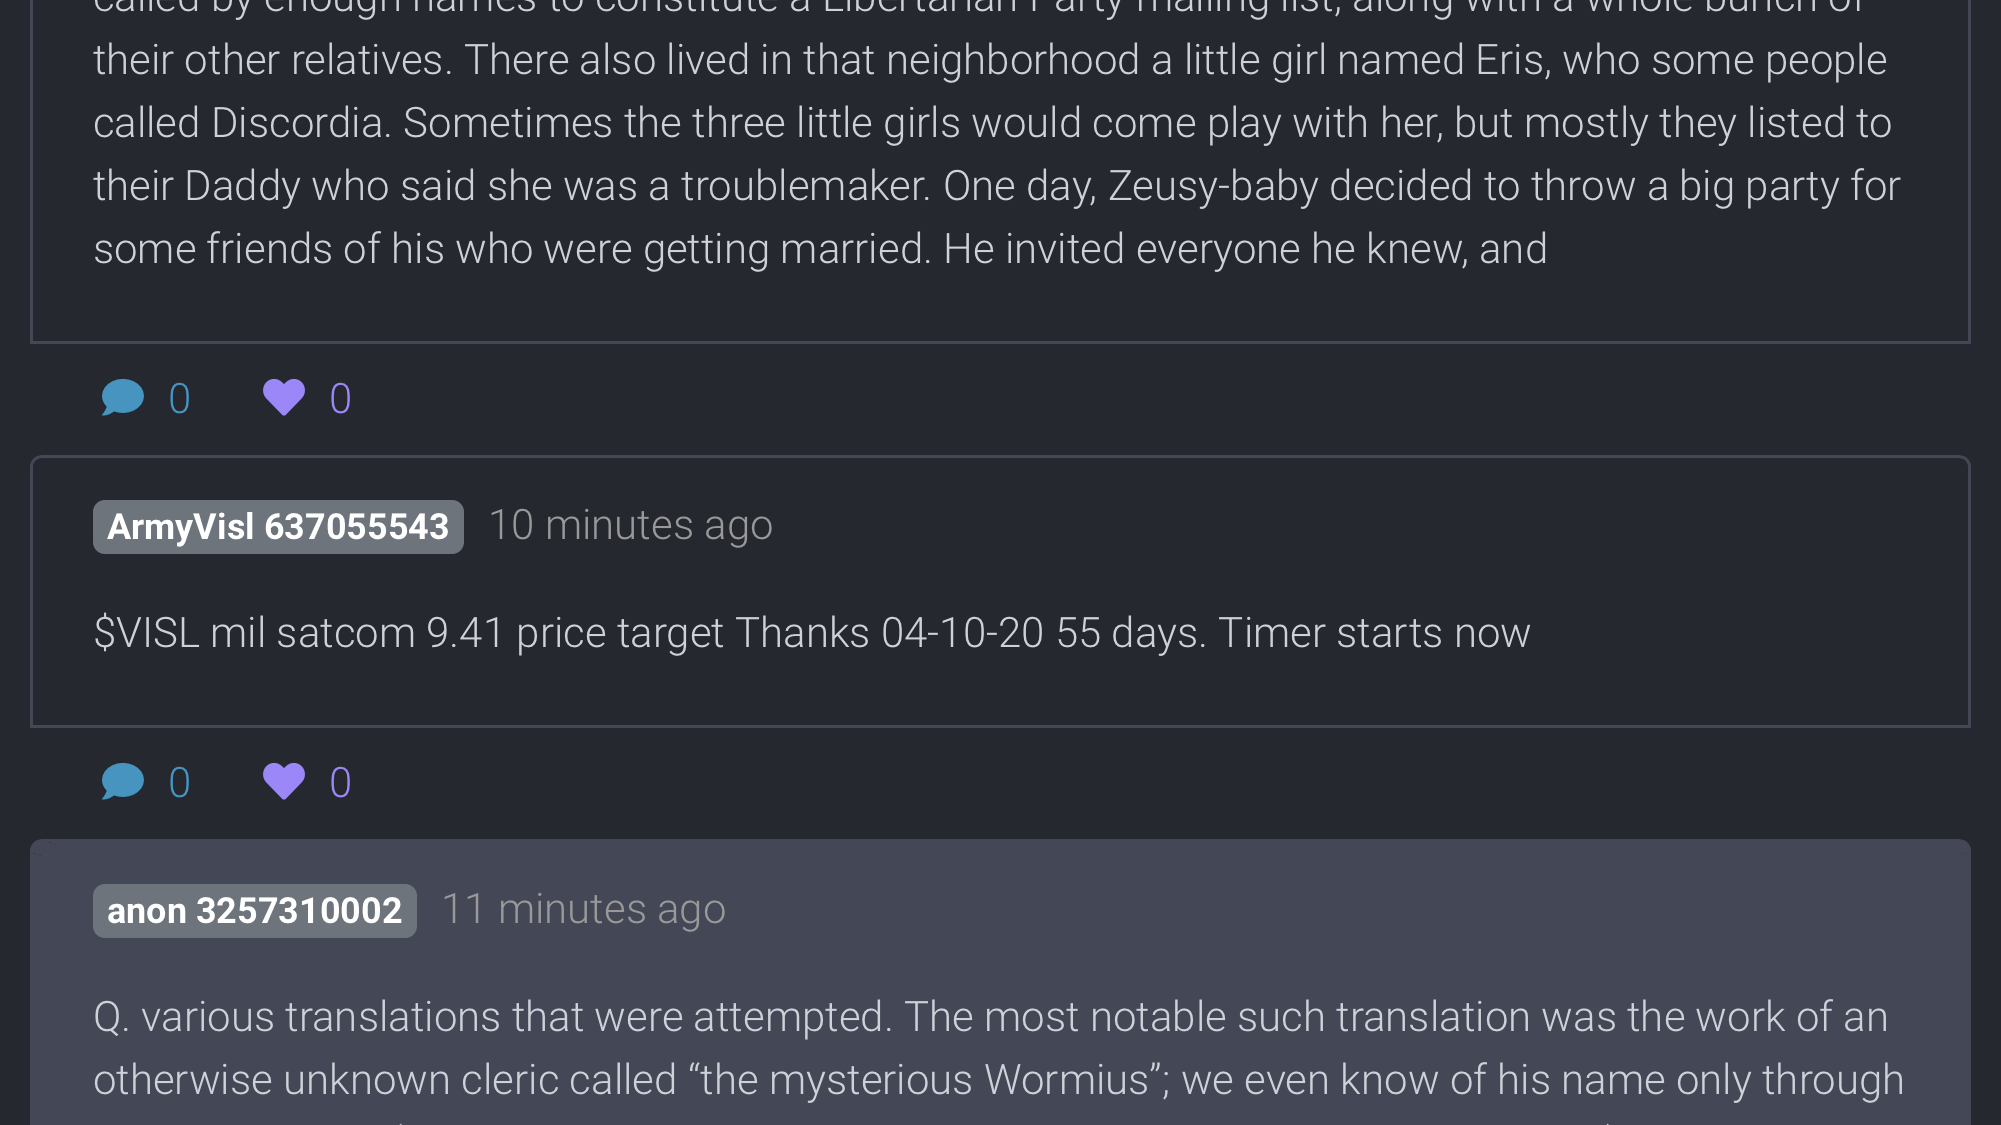The width and height of the screenshot is (2001, 1125).
Task: Open comments on the ArmyVisl $VISL post
Action: [123, 782]
